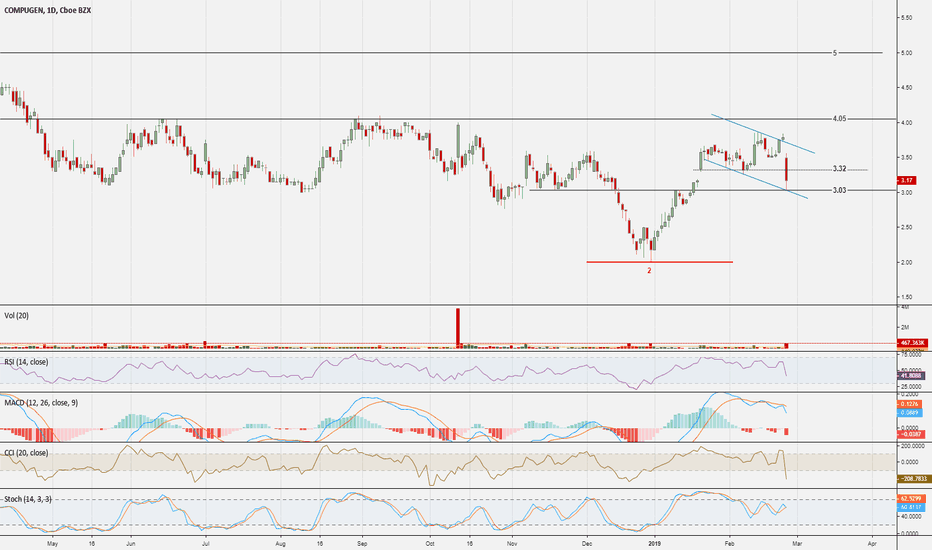
Task: Click the Oct label on the time axis
Action: pyautogui.click(x=430, y=543)
